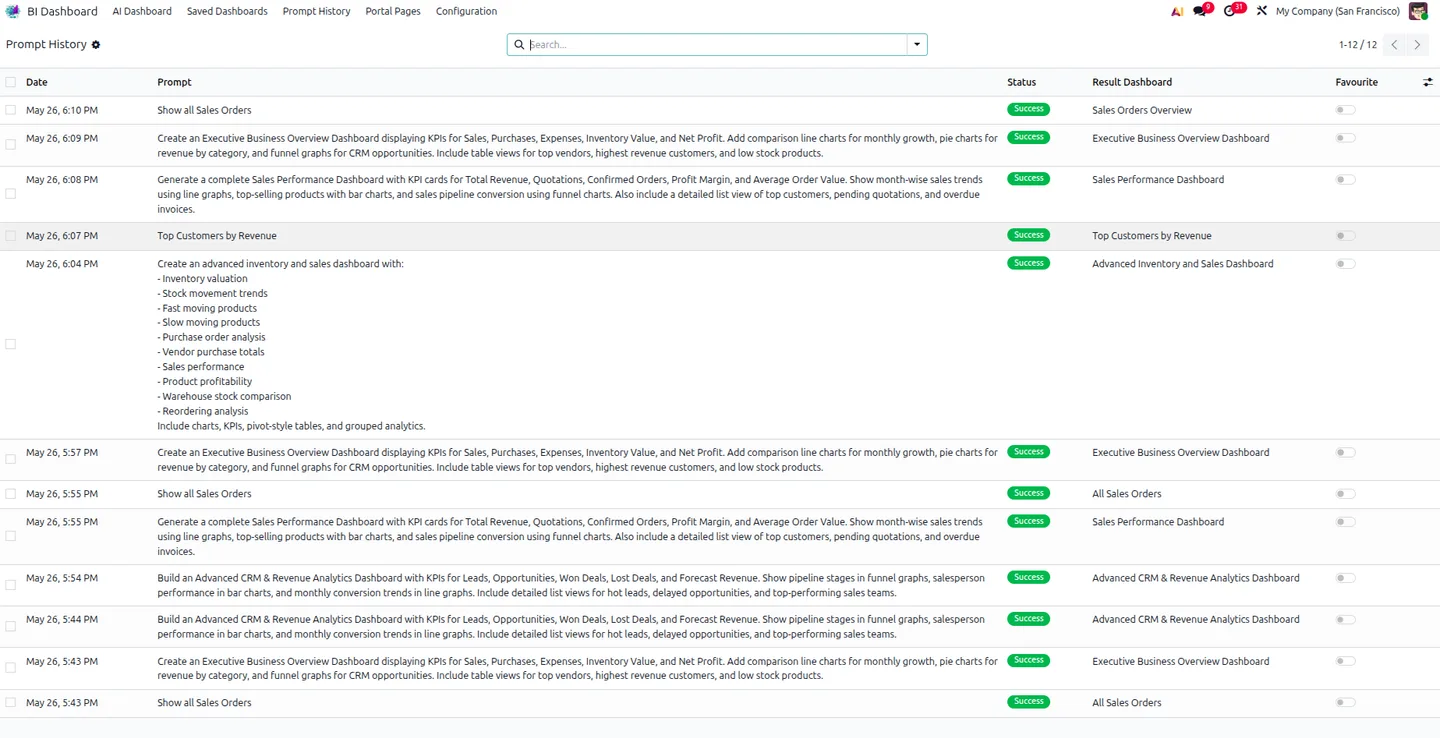Viewport: 1440px width, 738px height.
Task: Open the Configuration menu
Action: (x=466, y=11)
